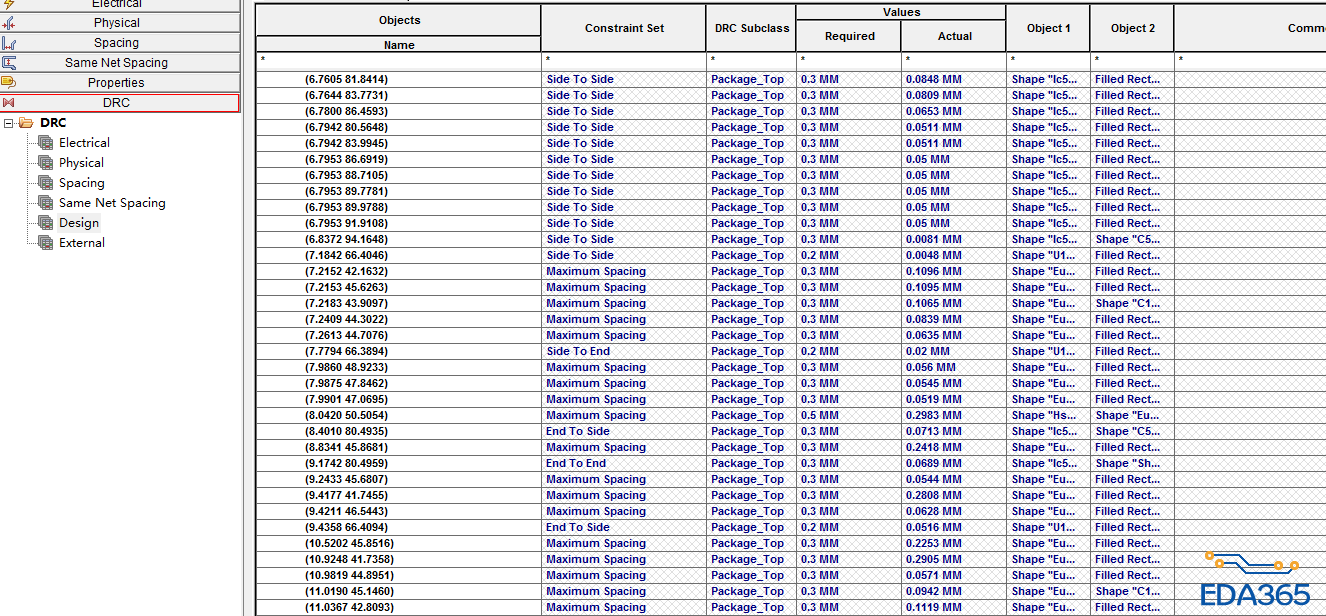1326x616 pixels.
Task: Select Physical worksheet under DRC tree
Action: [x=81, y=163]
